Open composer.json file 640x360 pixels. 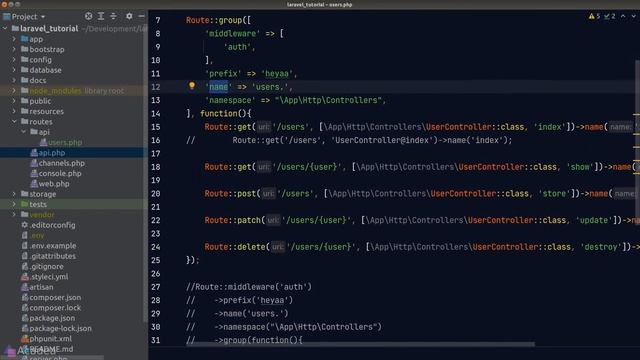(55, 298)
